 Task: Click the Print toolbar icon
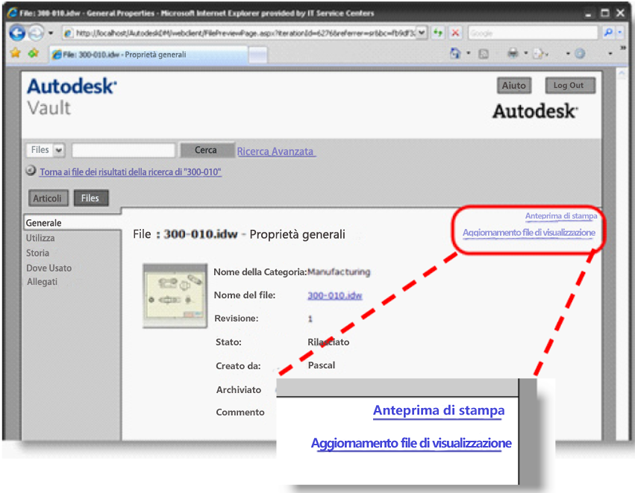point(513,53)
